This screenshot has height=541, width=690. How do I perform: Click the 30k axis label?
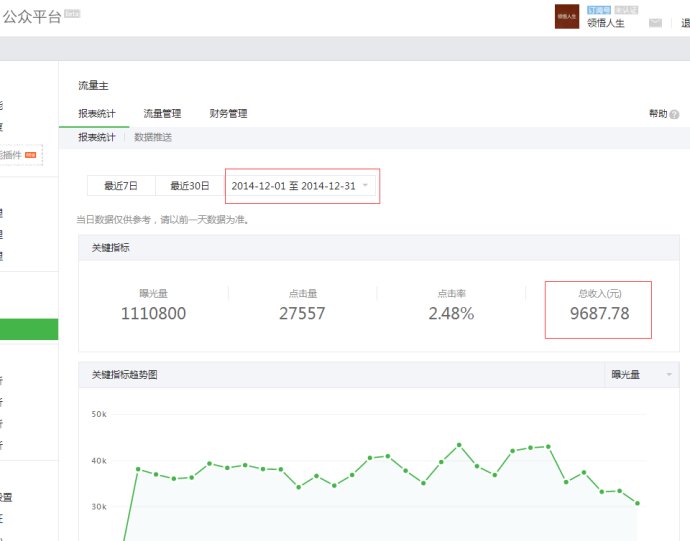pyautogui.click(x=99, y=507)
